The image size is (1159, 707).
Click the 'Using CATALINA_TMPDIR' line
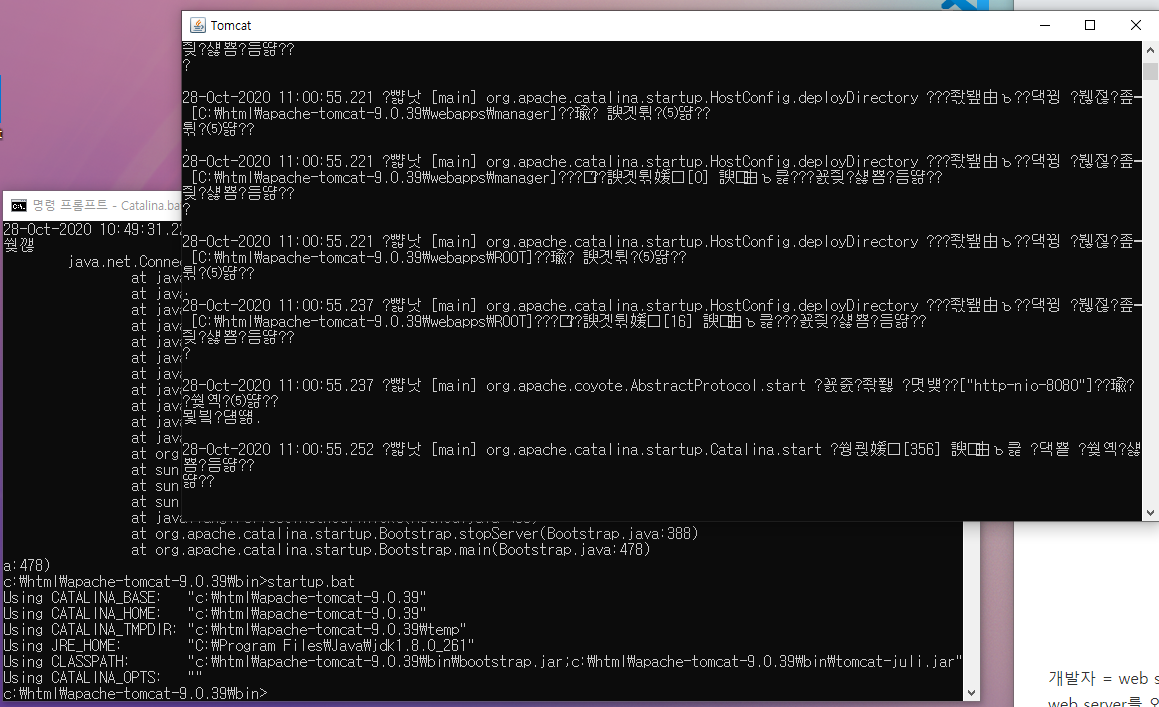(235, 629)
